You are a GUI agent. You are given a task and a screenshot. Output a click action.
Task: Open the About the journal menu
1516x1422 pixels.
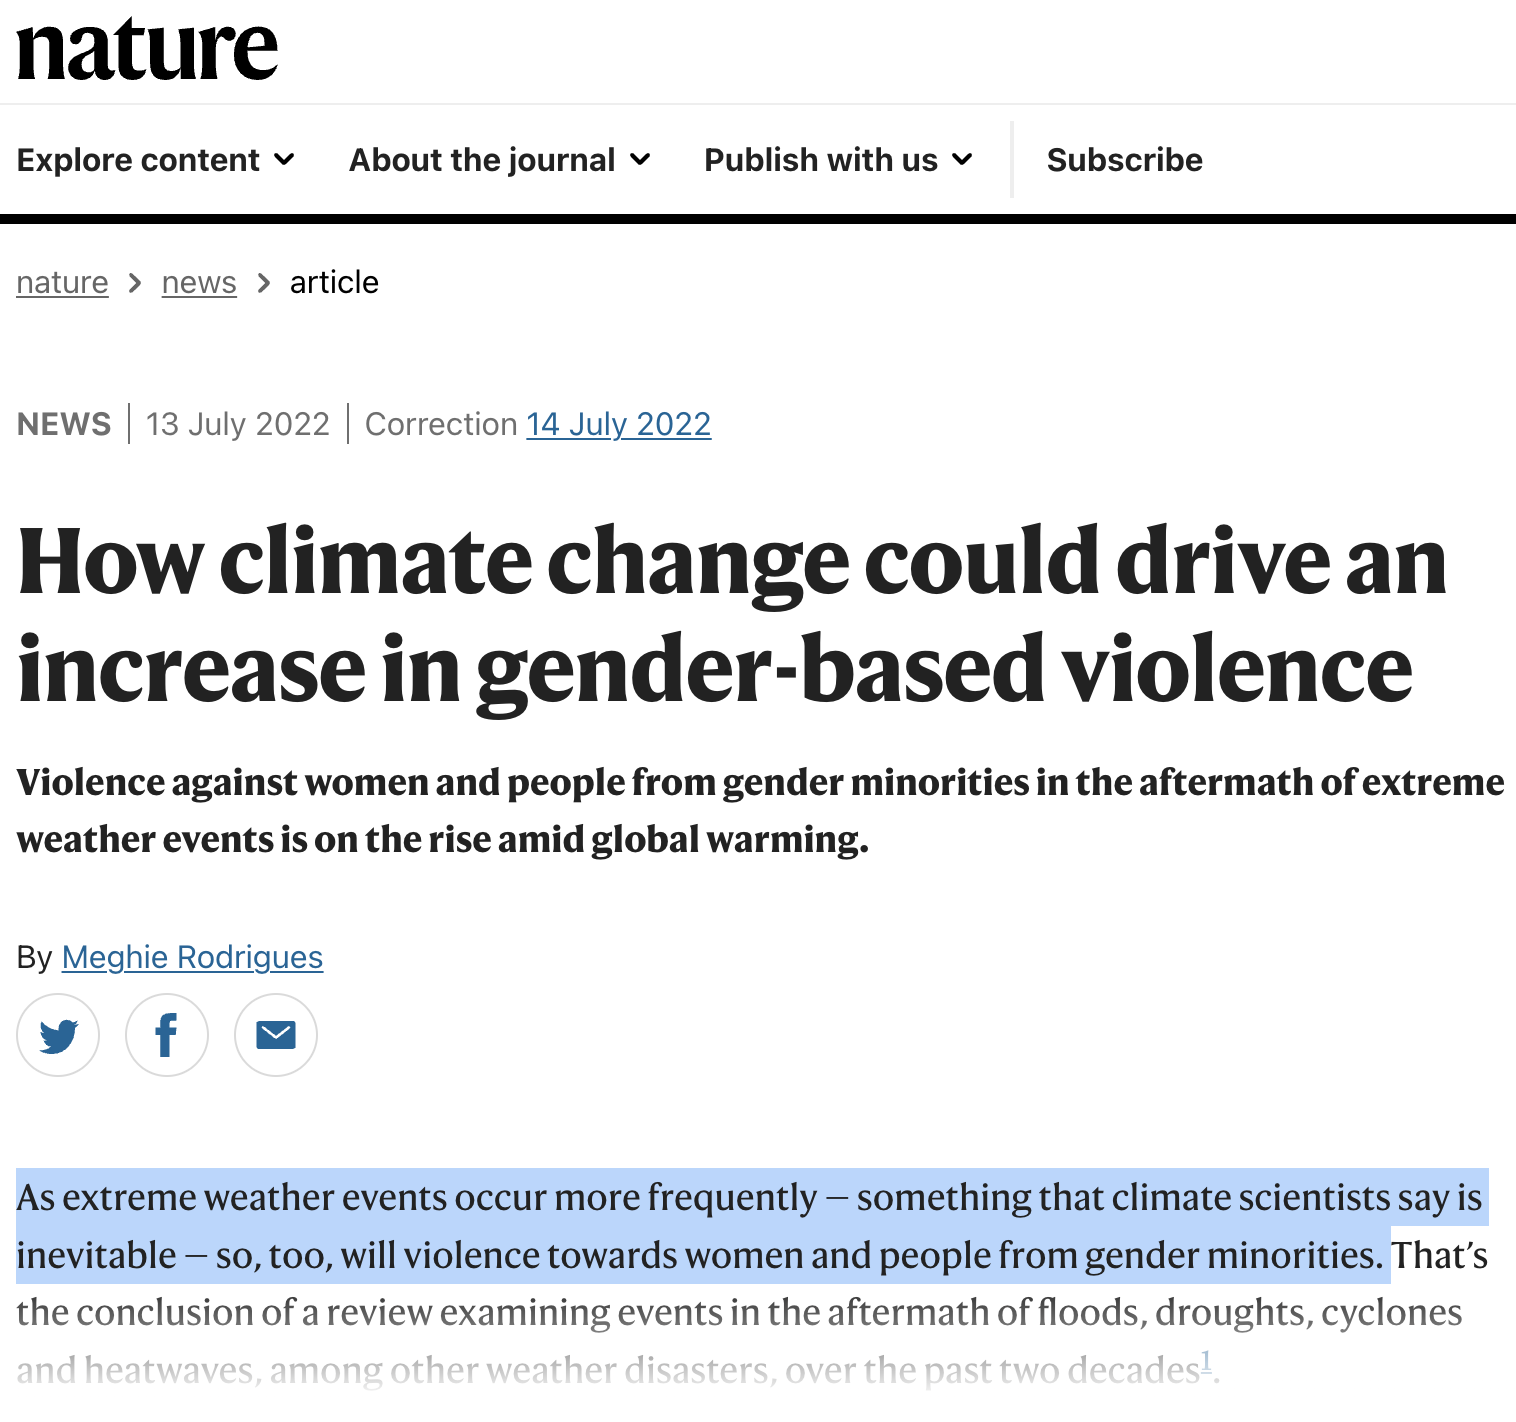coord(482,160)
